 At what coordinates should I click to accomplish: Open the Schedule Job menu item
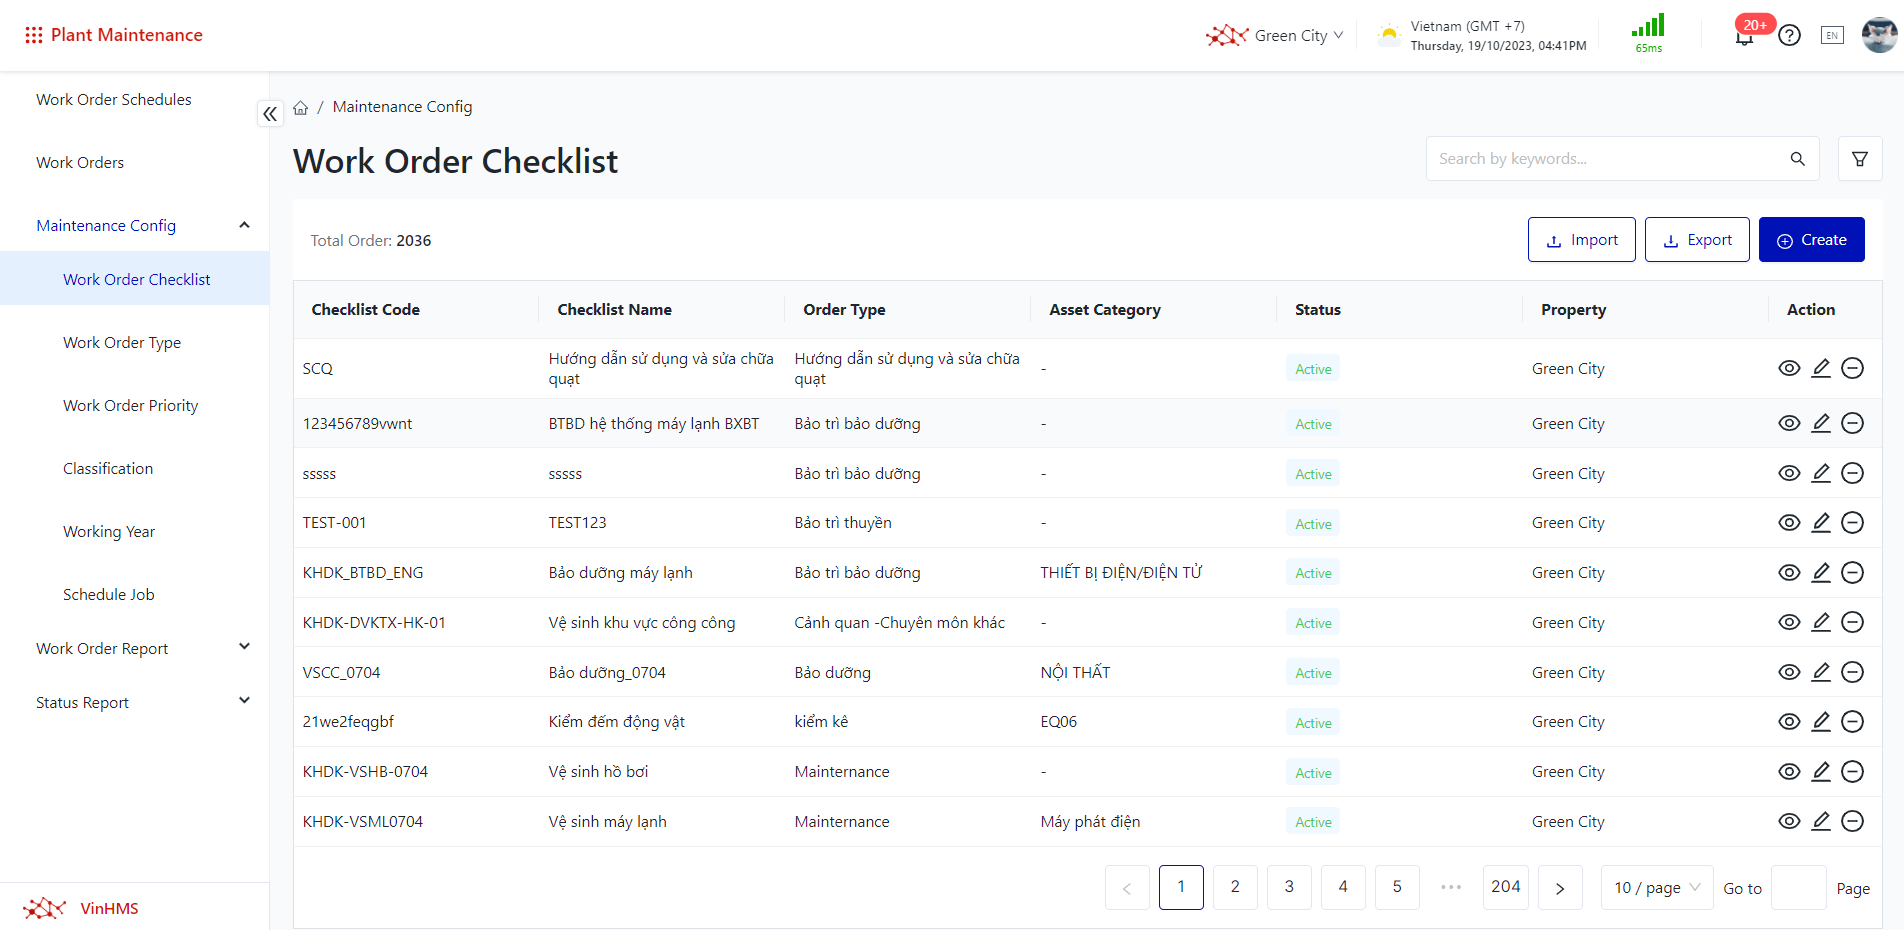(x=108, y=594)
